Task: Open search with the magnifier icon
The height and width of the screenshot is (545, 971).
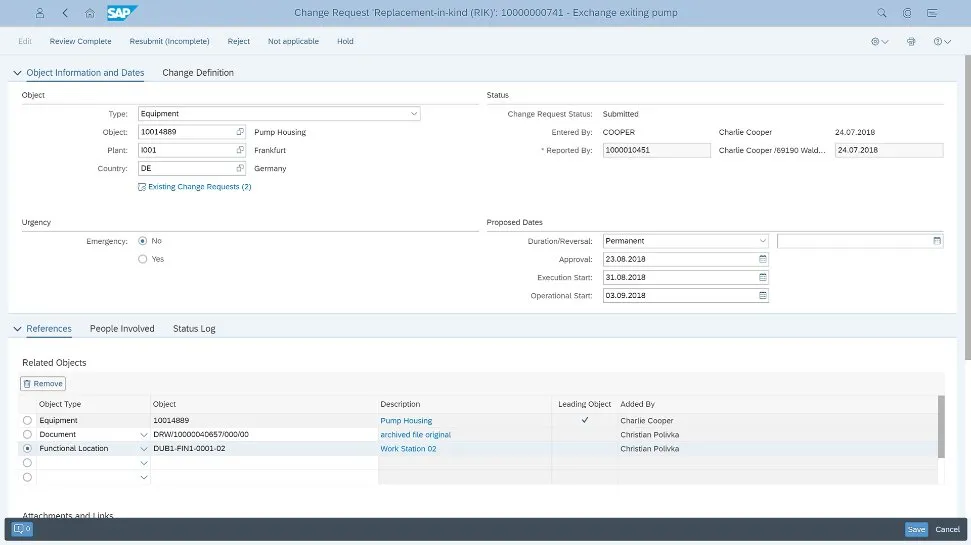Action: 881,13
